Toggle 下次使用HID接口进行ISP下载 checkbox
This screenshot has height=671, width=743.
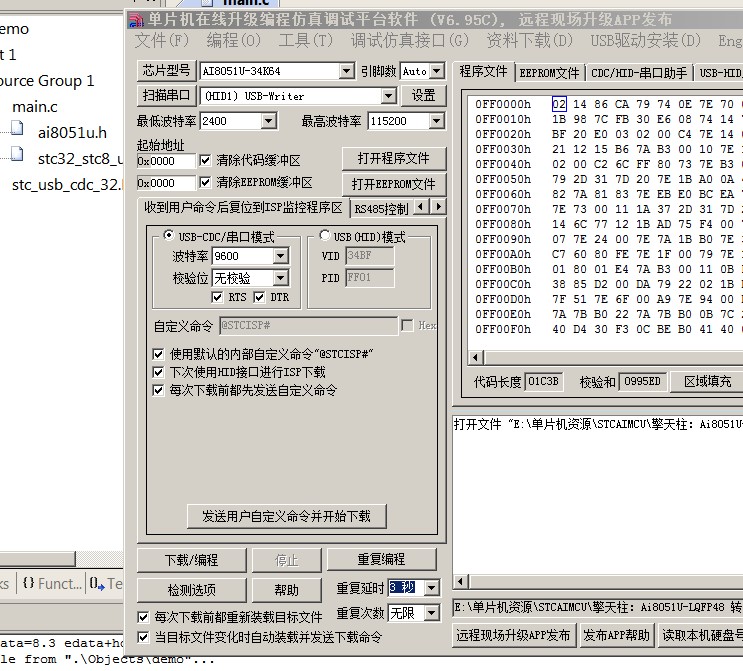point(158,372)
